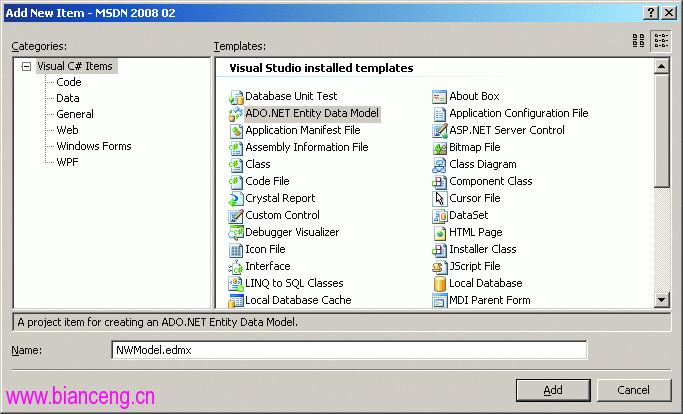The image size is (683, 414).
Task: Select the Application Configuration File icon
Action: pos(440,113)
